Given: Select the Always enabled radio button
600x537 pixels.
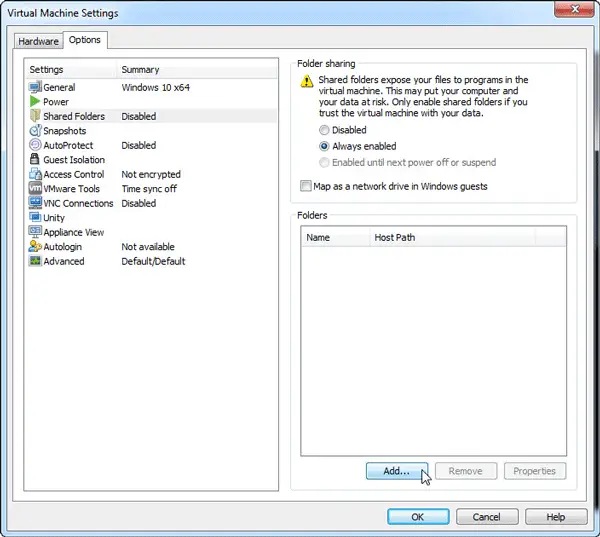Looking at the screenshot, I should point(324,146).
